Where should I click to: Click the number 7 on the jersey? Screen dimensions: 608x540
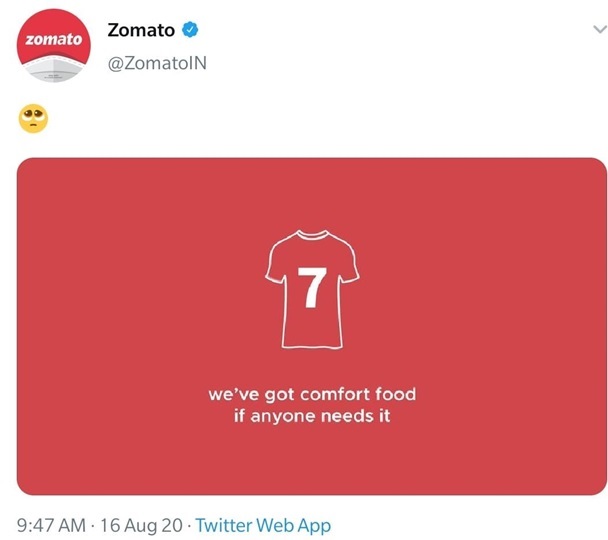[x=312, y=289]
